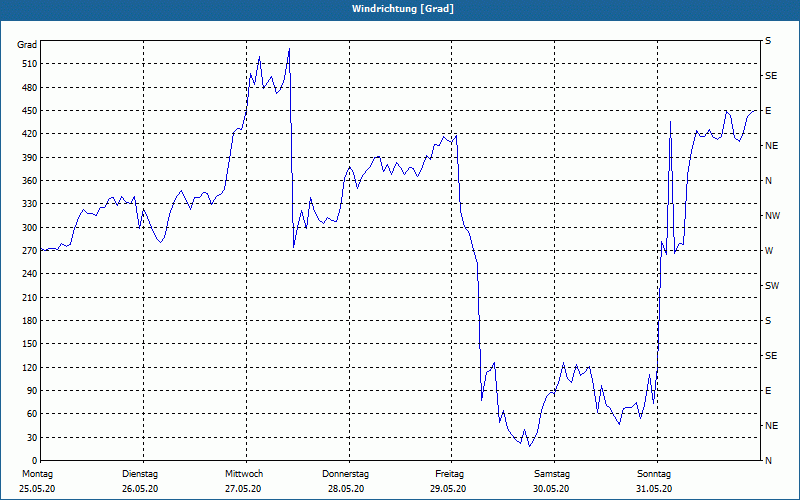Select the y-axis value 480
800x500 pixels.
click(31, 87)
